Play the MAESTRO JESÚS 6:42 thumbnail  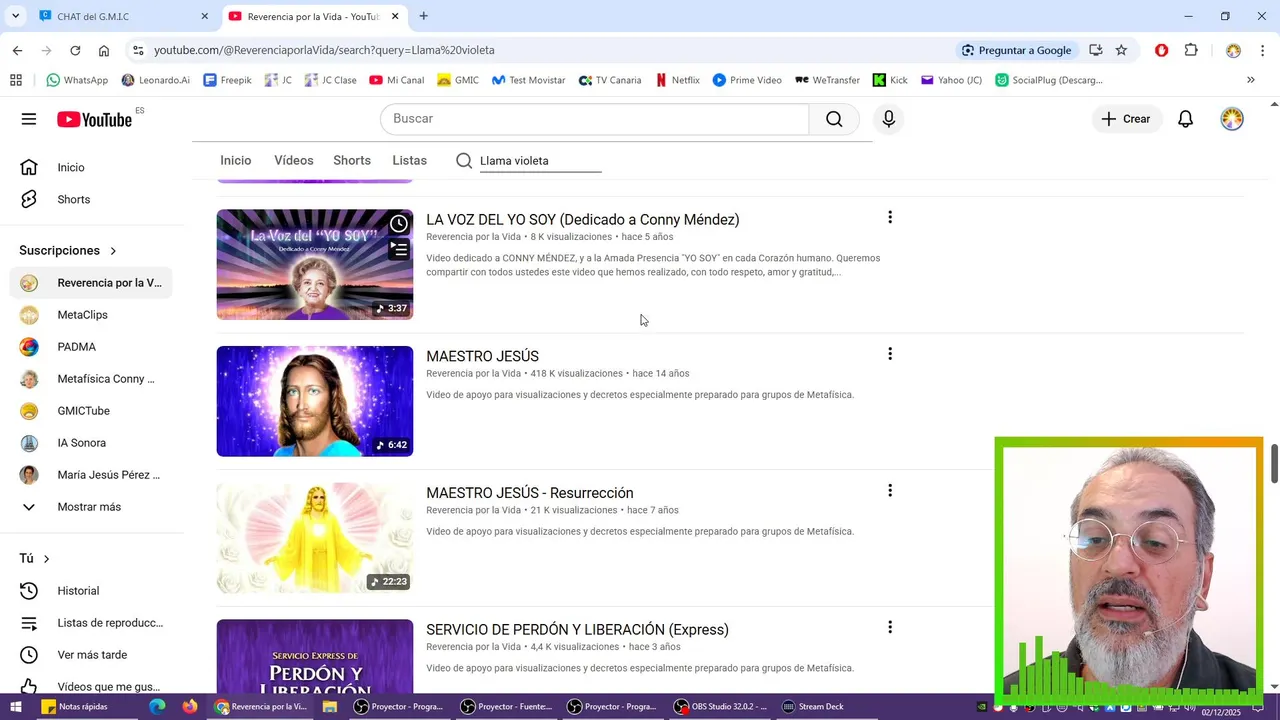[x=315, y=401]
